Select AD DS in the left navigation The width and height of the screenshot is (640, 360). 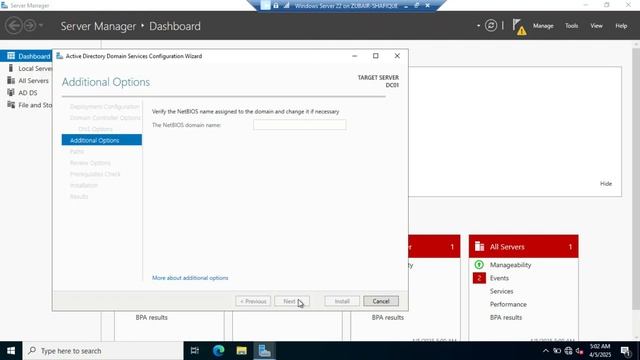[x=26, y=93]
